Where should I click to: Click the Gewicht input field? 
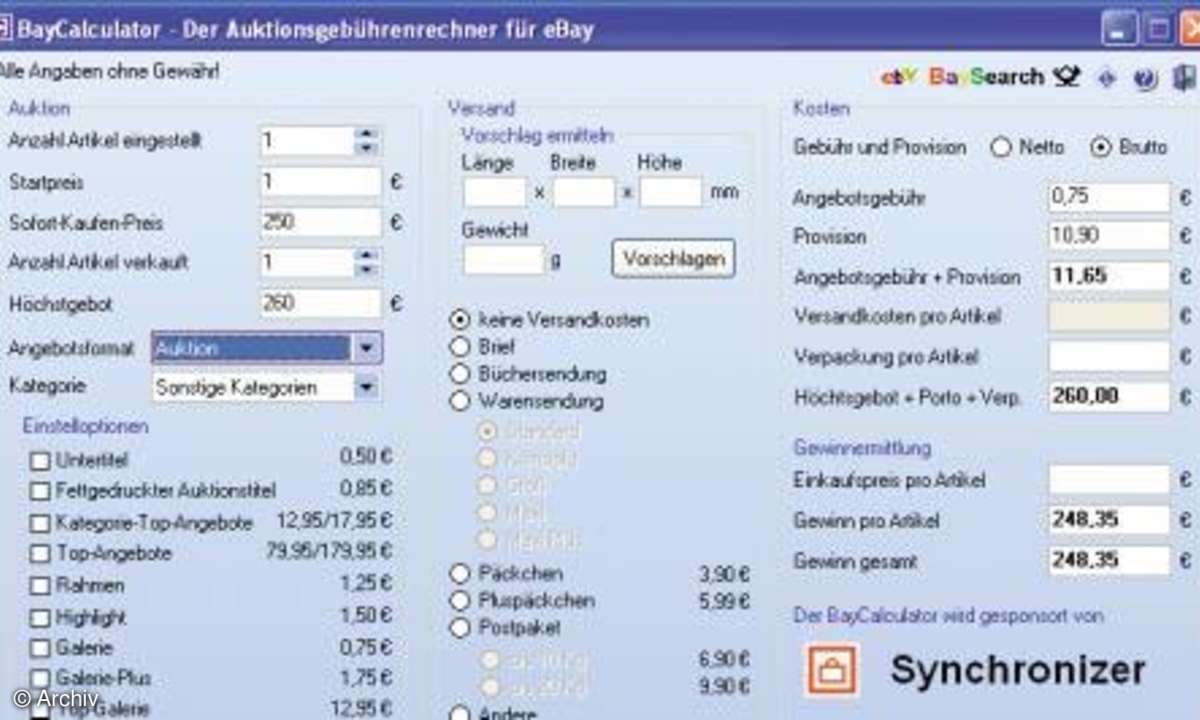(x=504, y=259)
